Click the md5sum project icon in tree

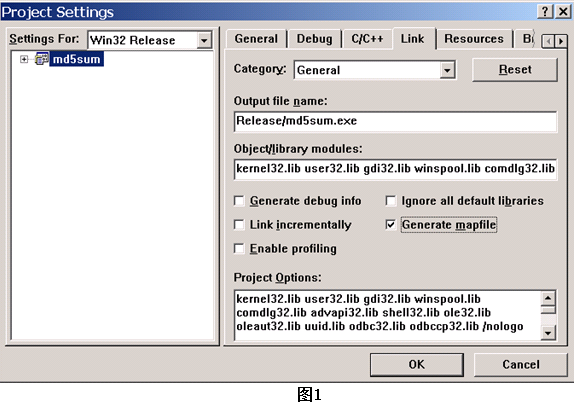[42, 59]
